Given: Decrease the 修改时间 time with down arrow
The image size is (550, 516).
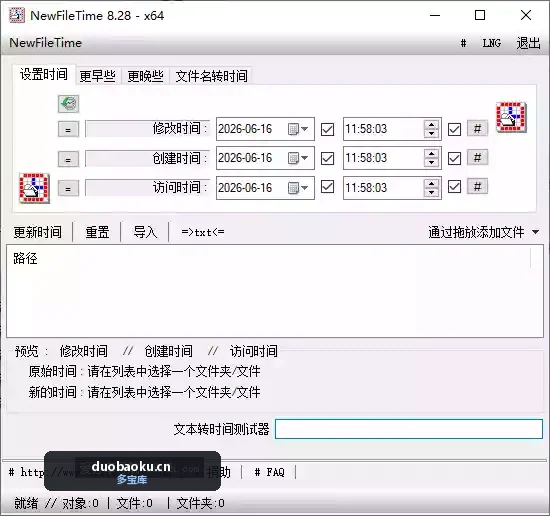Looking at the screenshot, I should point(432,133).
